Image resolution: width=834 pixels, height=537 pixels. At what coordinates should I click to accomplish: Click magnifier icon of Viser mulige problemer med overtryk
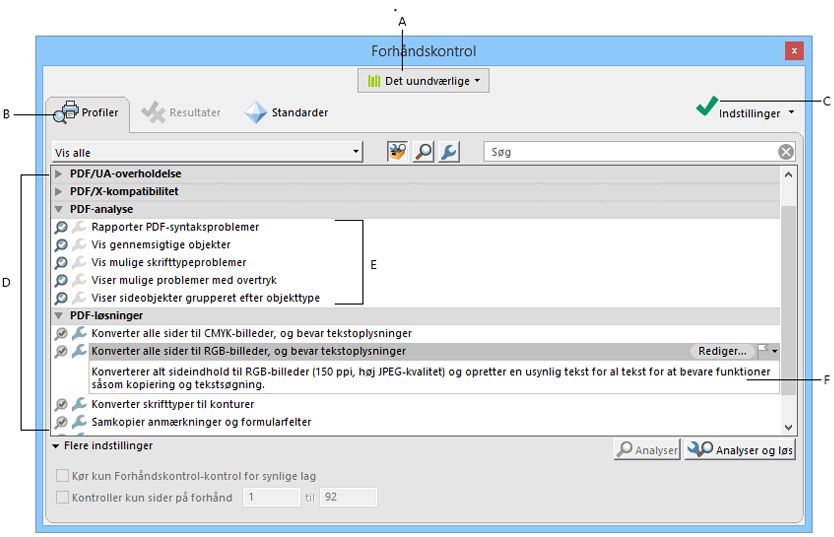61,281
